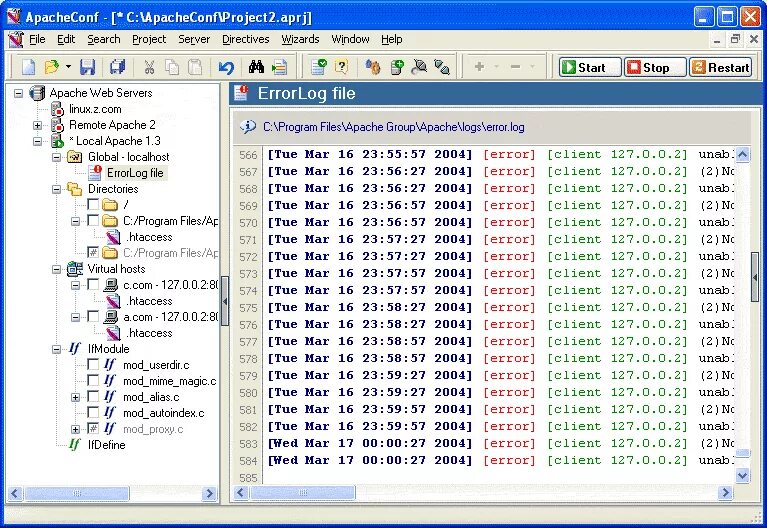Click the Paste clipboard icon
Image resolution: width=767 pixels, height=528 pixels.
pyautogui.click(x=195, y=67)
